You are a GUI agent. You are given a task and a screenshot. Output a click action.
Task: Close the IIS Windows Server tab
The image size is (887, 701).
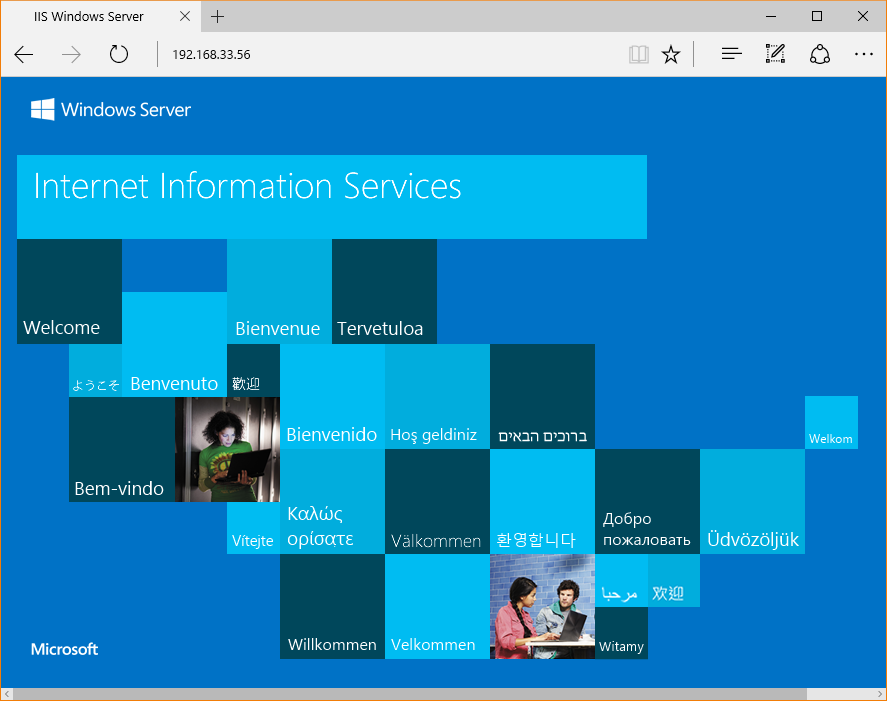coord(185,16)
